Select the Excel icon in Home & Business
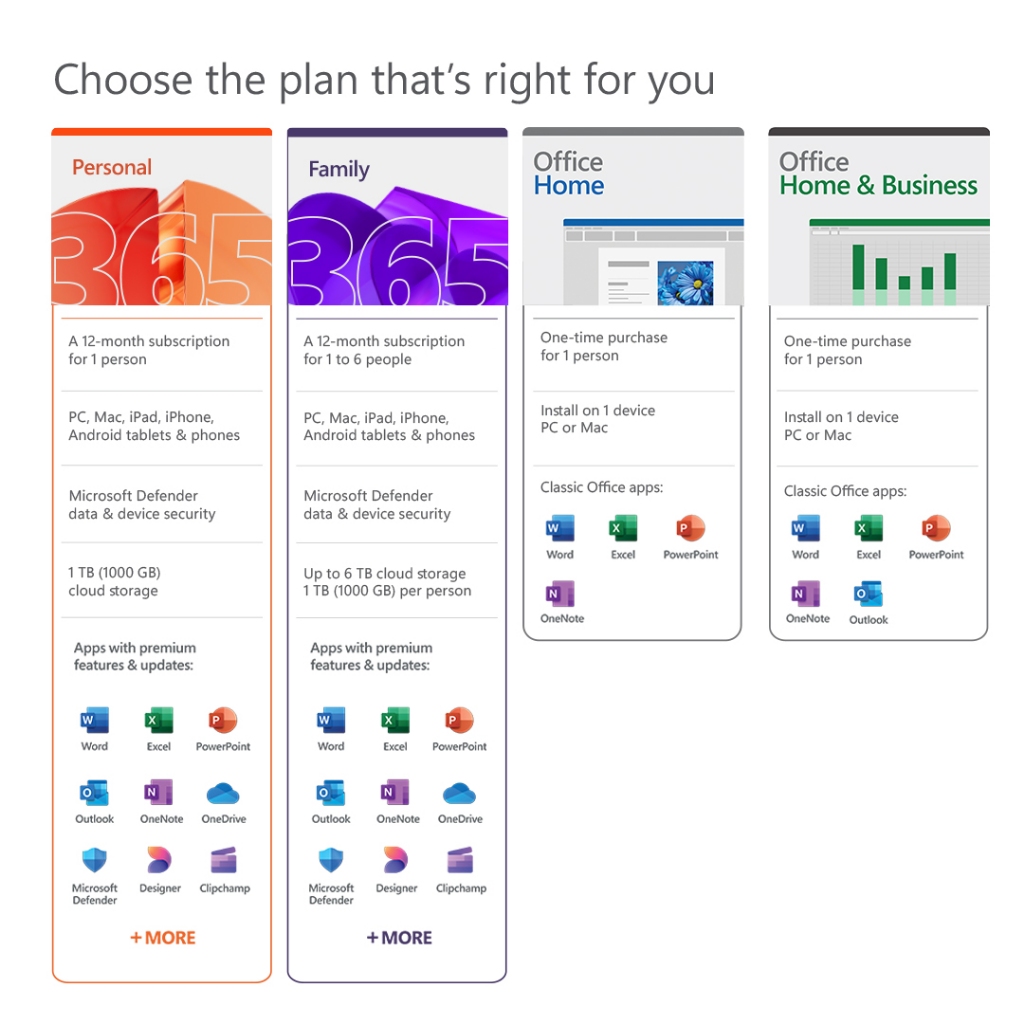 pos(868,529)
